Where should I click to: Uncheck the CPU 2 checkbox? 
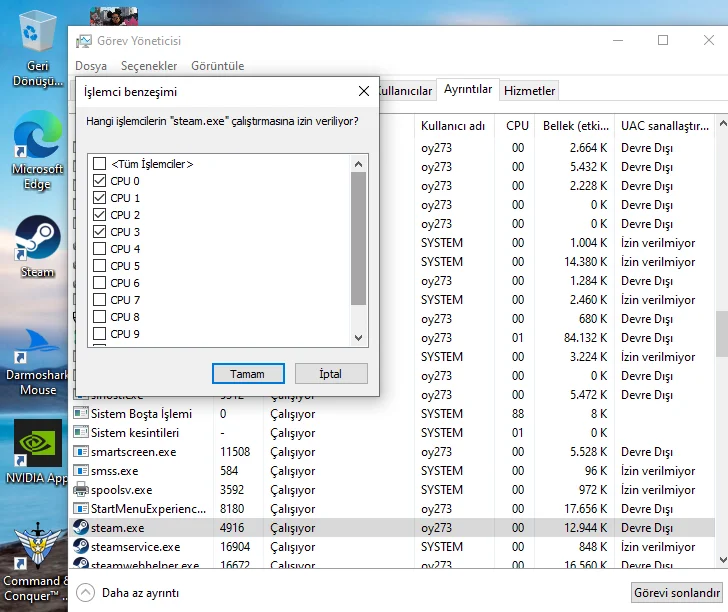(99, 215)
